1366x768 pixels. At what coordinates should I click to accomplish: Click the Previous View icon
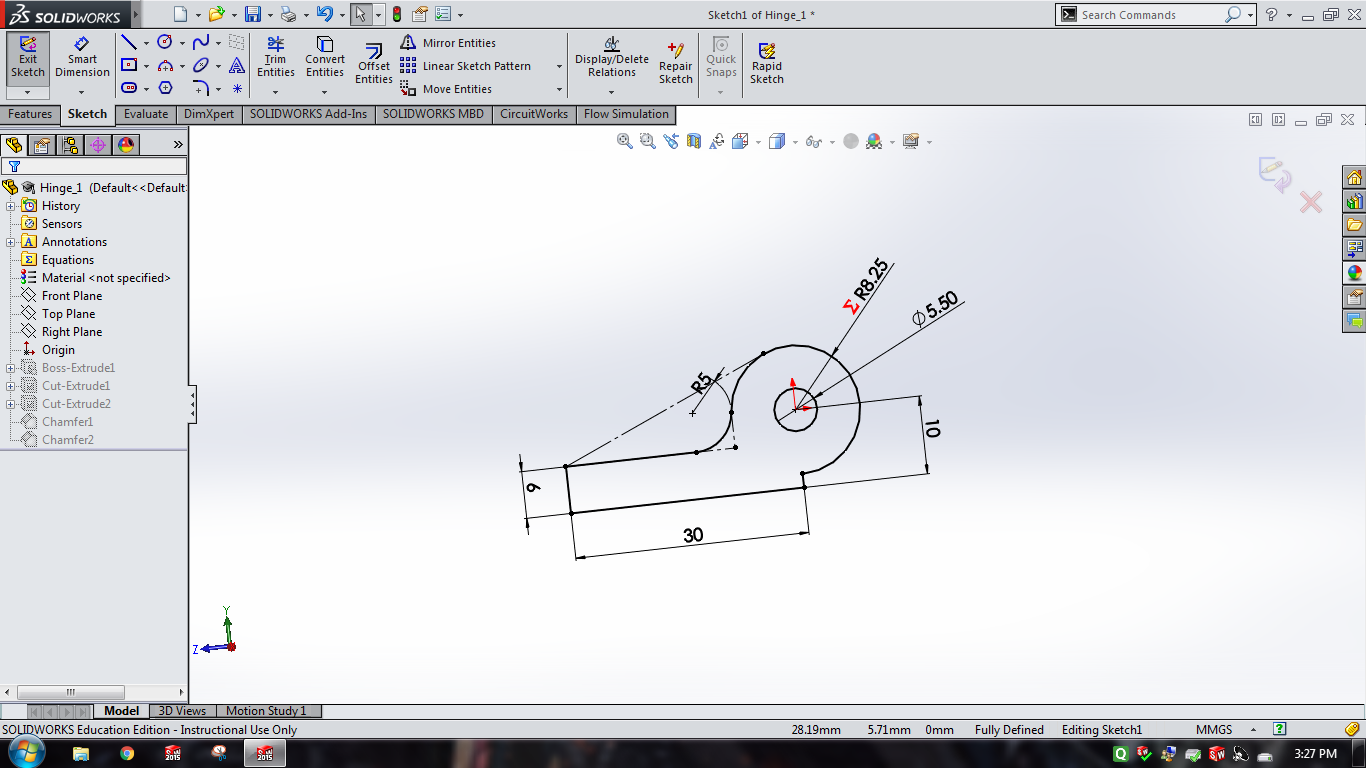point(670,141)
